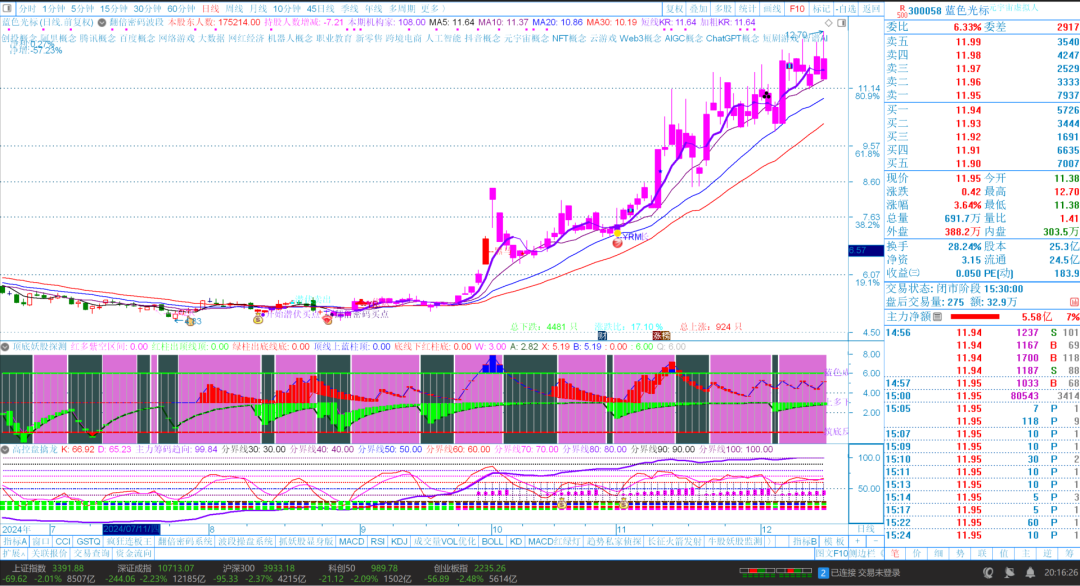This screenshot has height=586, width=1080.
Task: Click the 财 marker on the chart
Action: click(602, 335)
